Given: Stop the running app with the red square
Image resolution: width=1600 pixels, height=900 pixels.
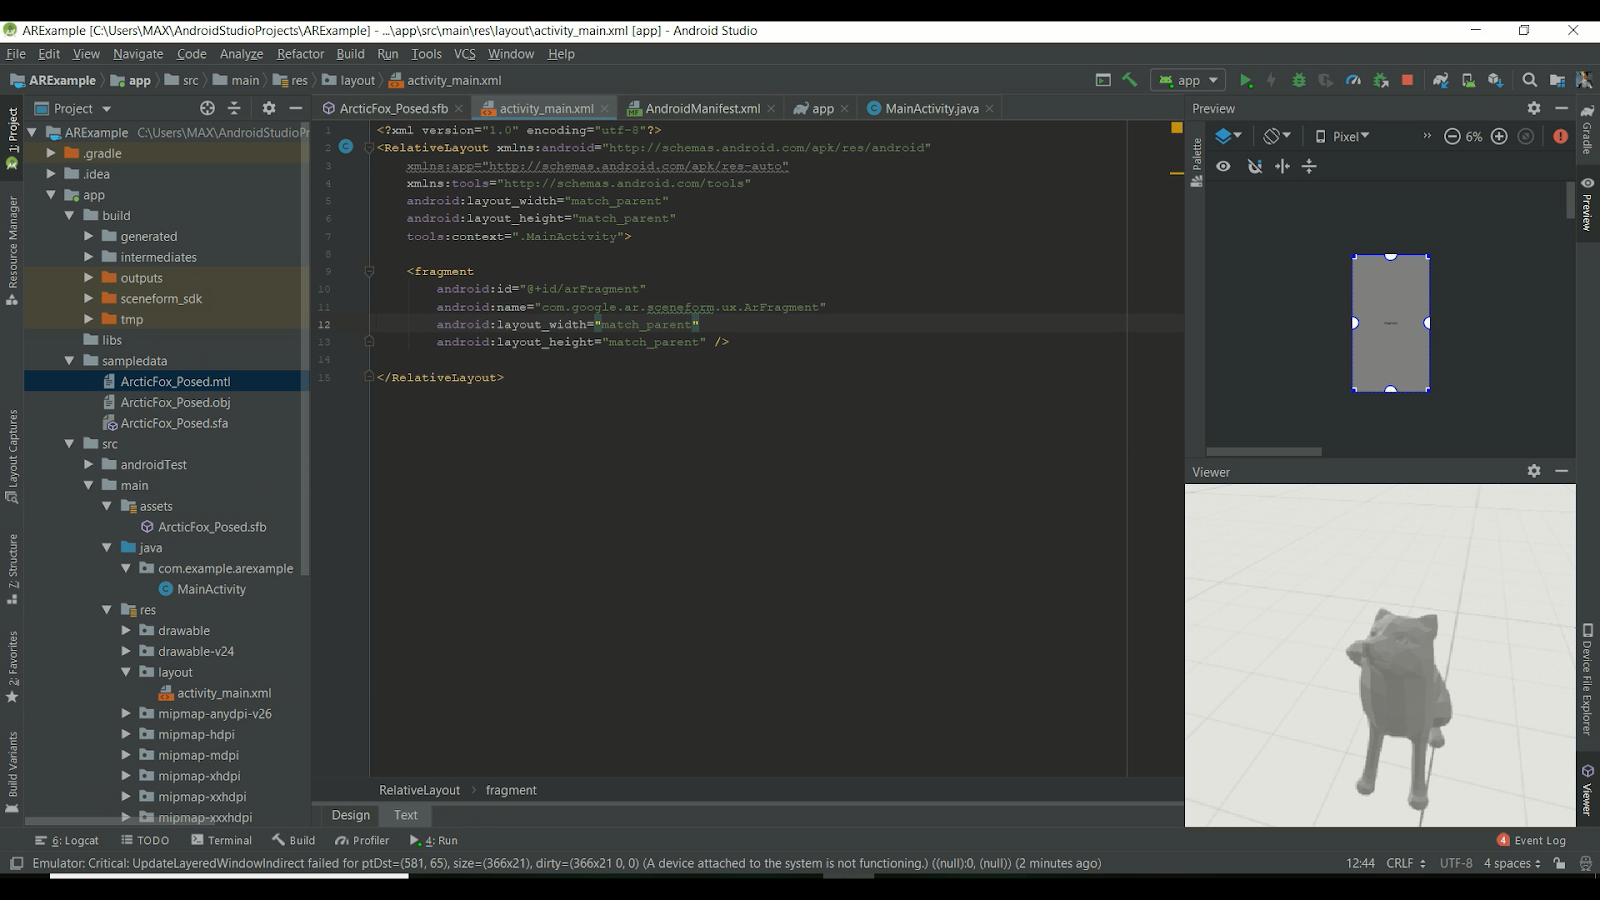Looking at the screenshot, I should pos(1405,80).
